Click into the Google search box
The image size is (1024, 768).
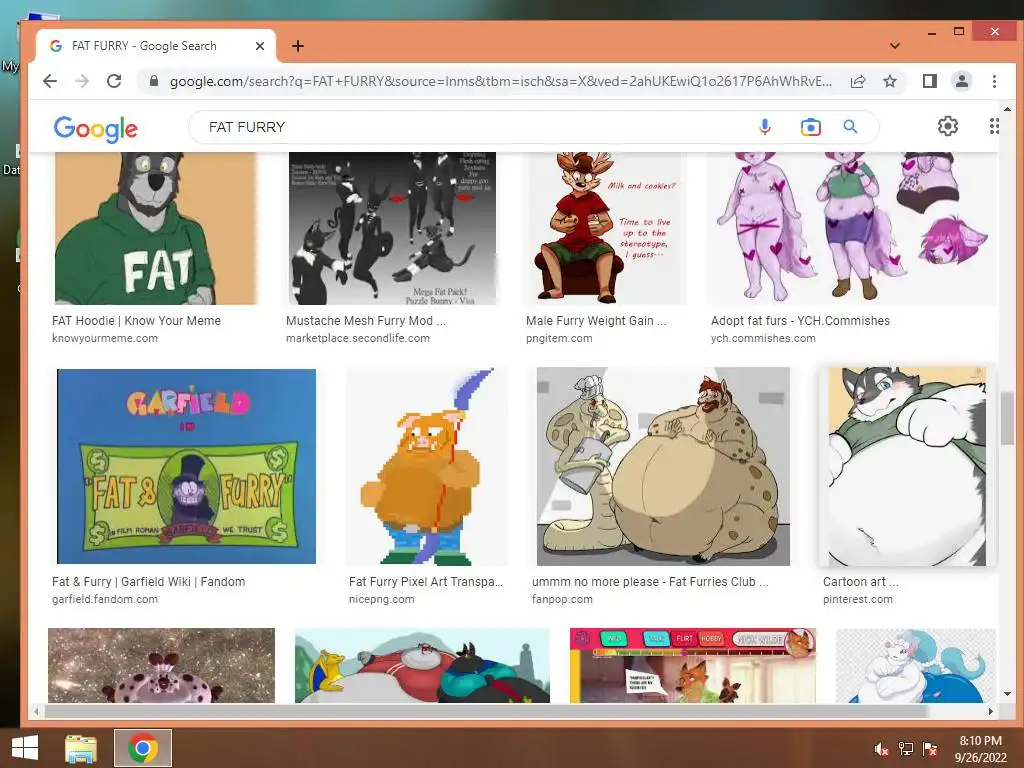pos(477,127)
